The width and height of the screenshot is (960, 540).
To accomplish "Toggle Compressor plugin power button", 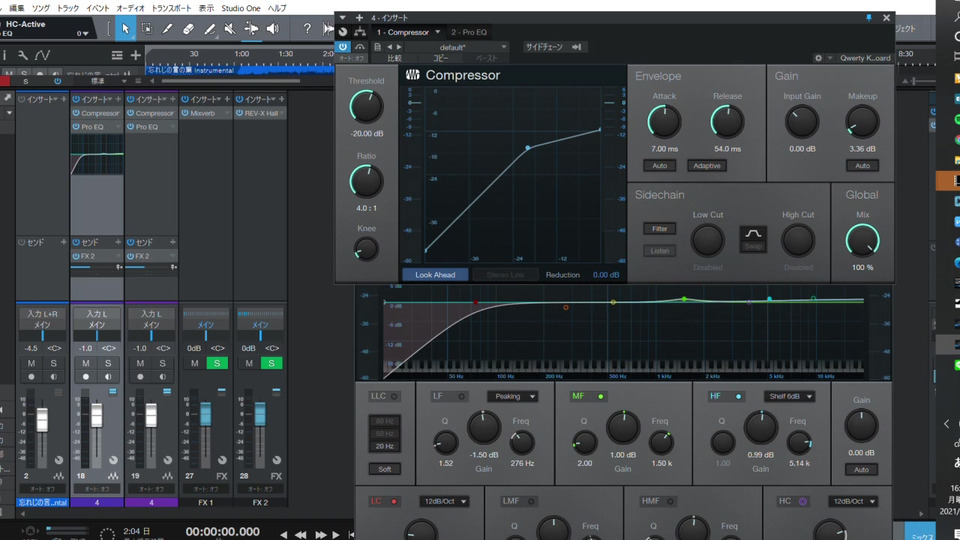I will [343, 47].
